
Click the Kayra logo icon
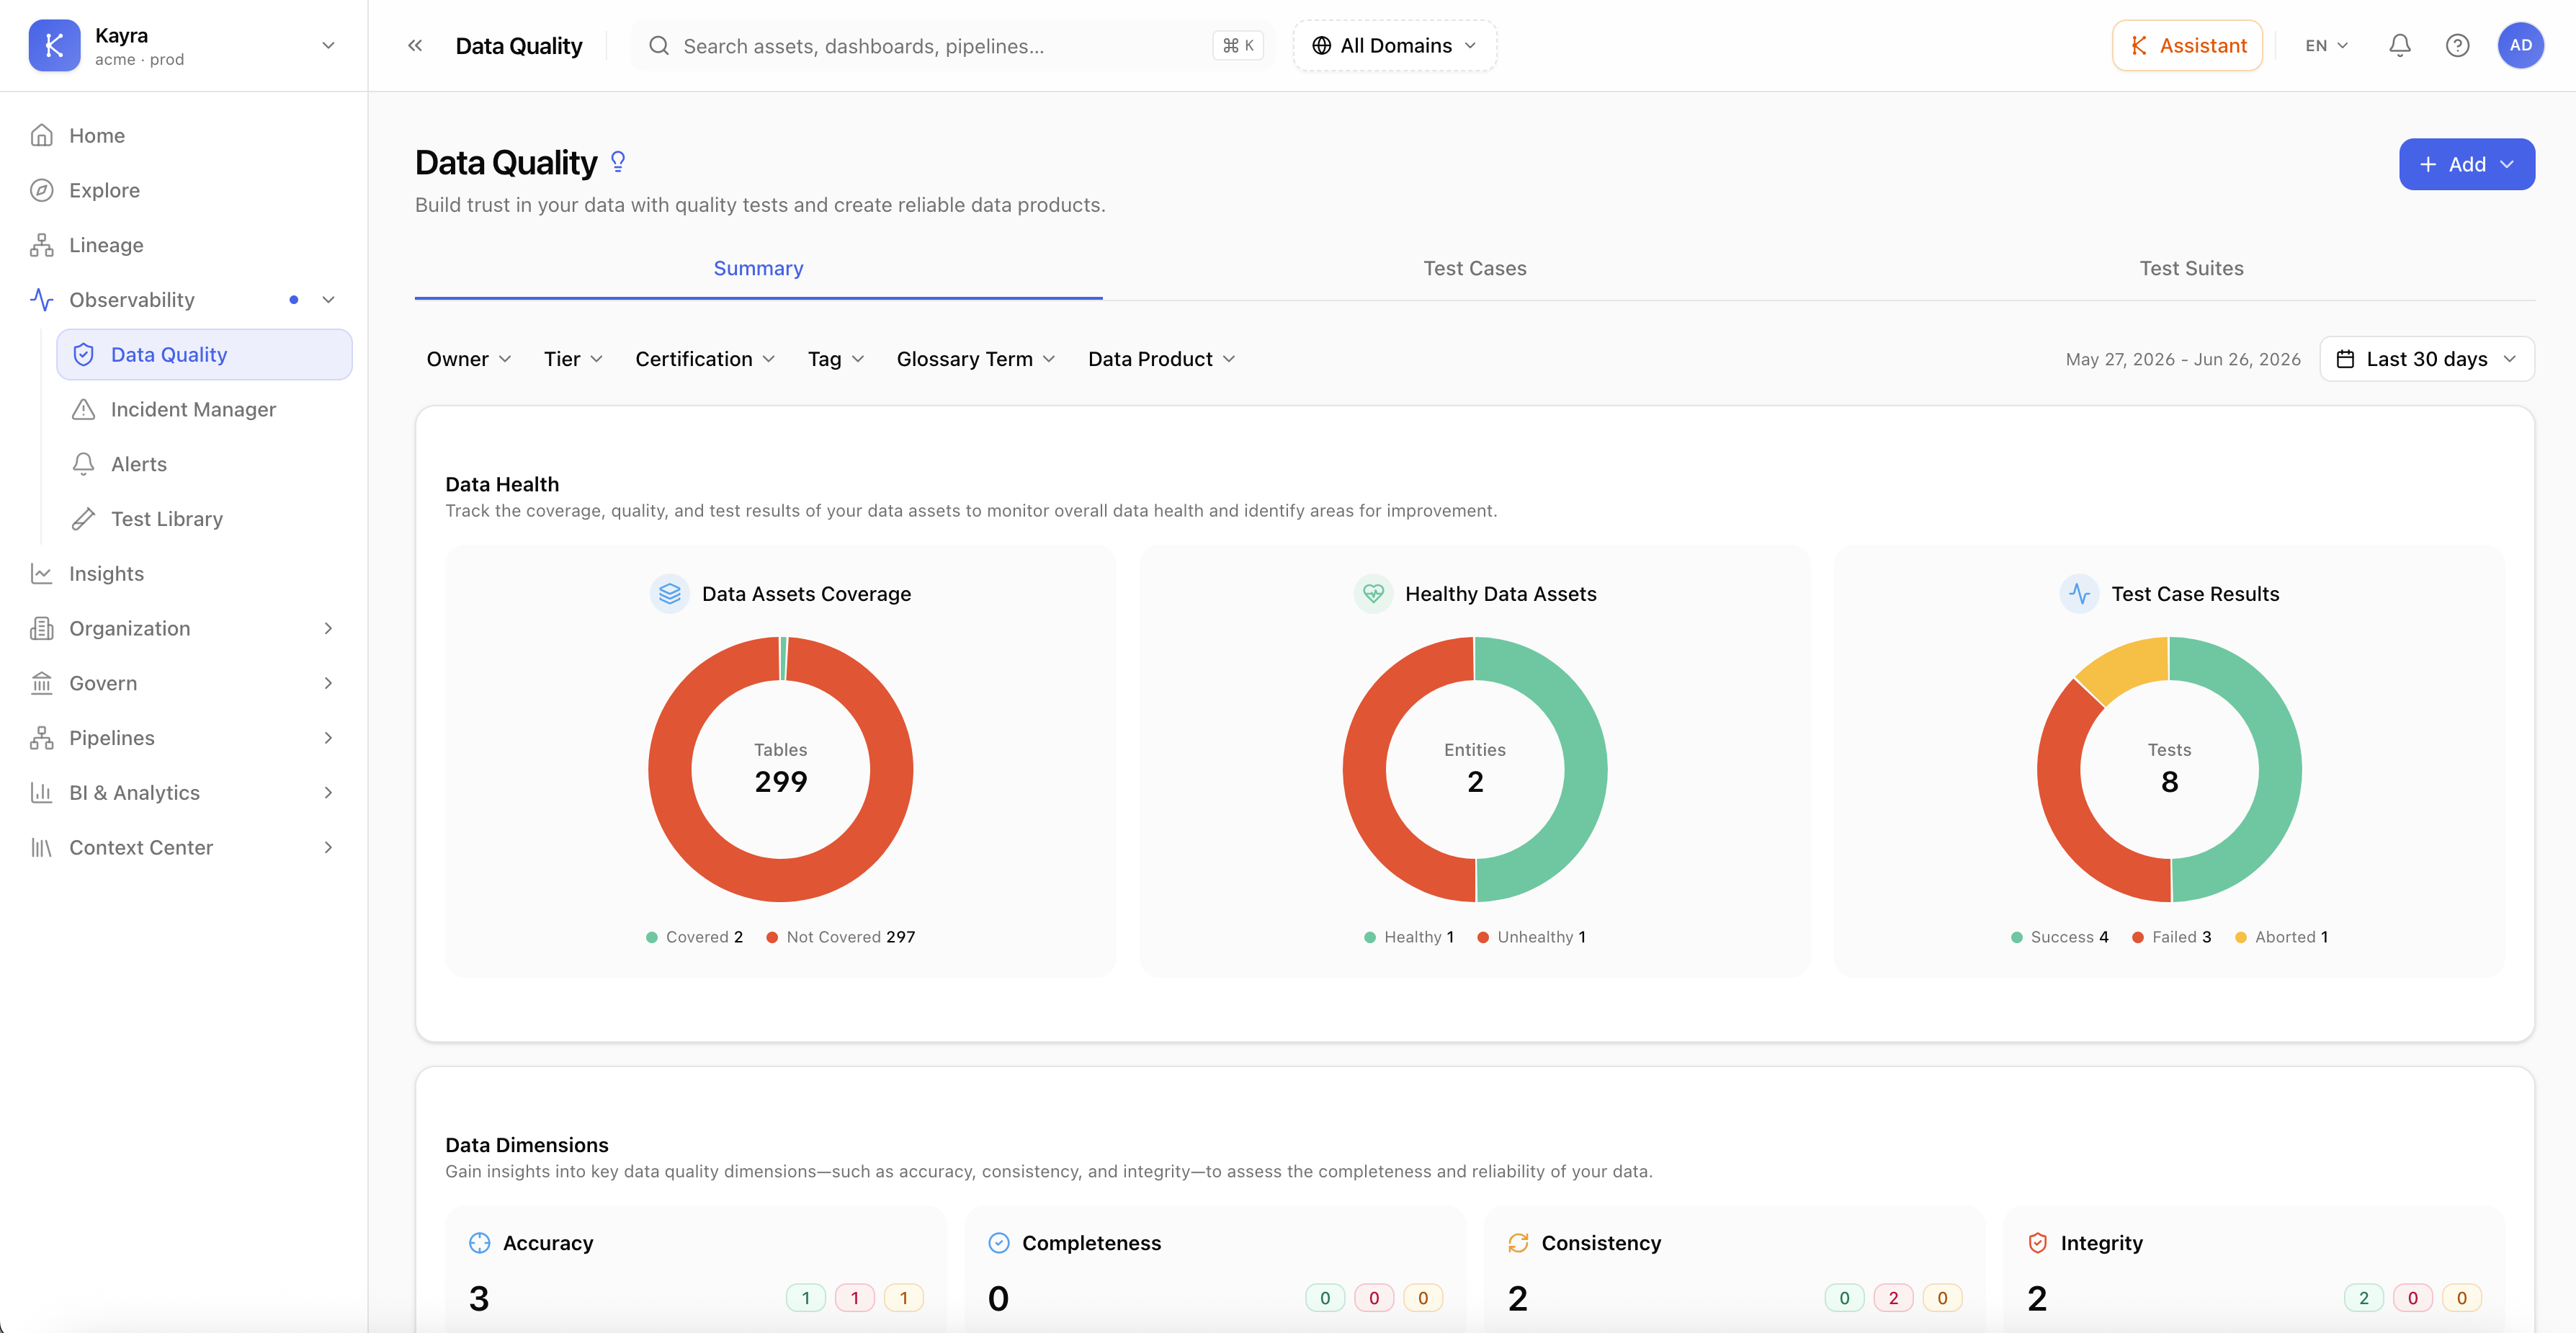coord(54,45)
